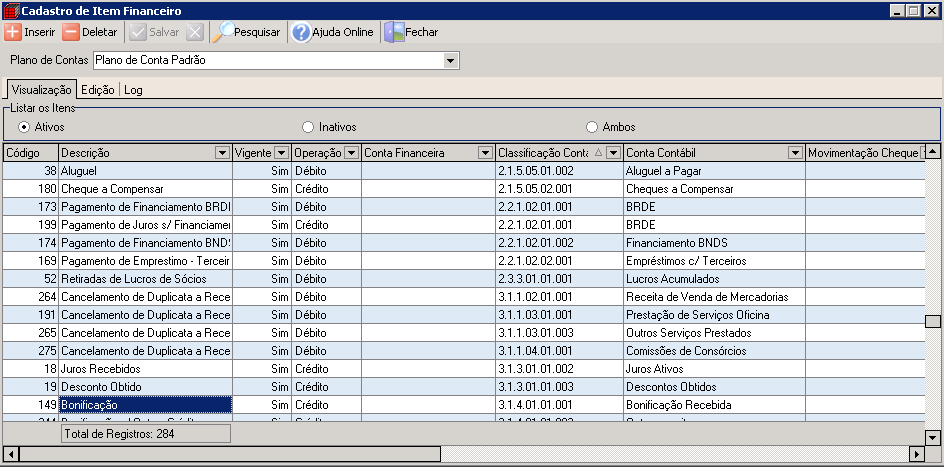Click Comissões de Consórcios cell
Screen dimensions: 944x467
tap(715, 350)
